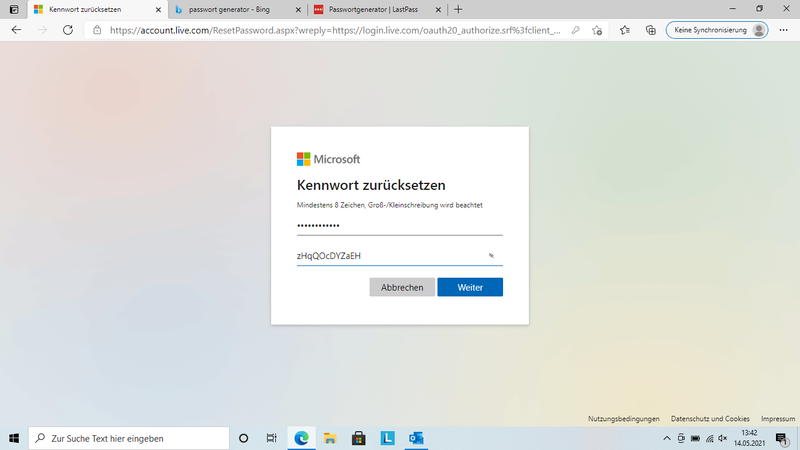800x450 pixels.
Task: Add this page to favorites
Action: [597, 30]
